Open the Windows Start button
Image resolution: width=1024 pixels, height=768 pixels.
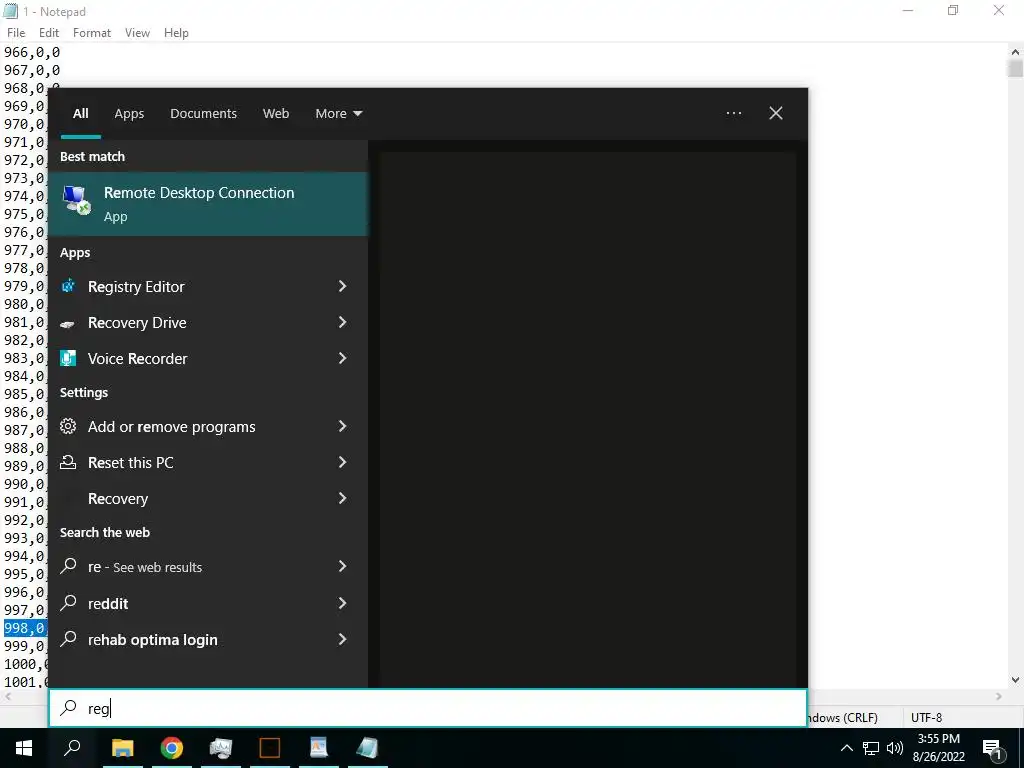coord(24,748)
